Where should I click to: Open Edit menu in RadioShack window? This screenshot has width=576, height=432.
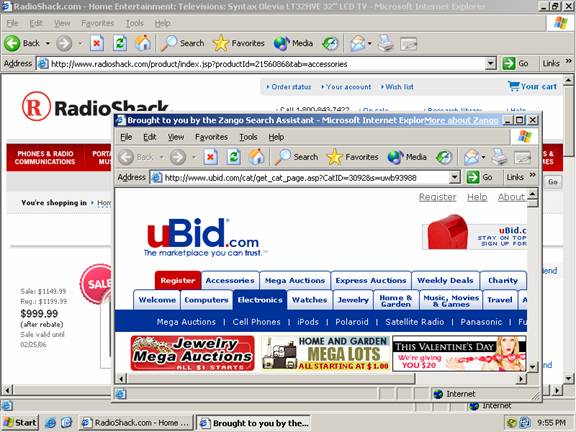(x=36, y=24)
